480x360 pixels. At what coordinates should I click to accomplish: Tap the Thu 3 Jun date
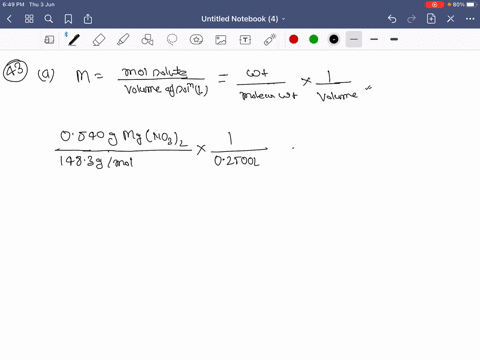(x=42, y=4)
